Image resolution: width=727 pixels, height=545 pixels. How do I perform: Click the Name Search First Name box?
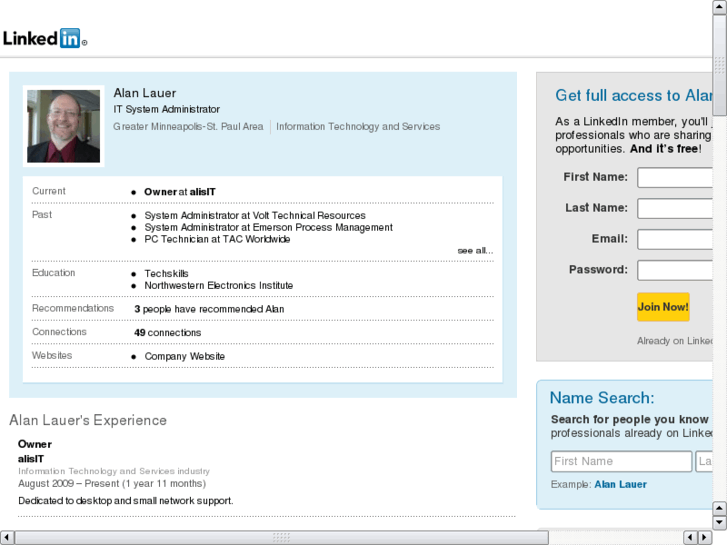click(621, 461)
